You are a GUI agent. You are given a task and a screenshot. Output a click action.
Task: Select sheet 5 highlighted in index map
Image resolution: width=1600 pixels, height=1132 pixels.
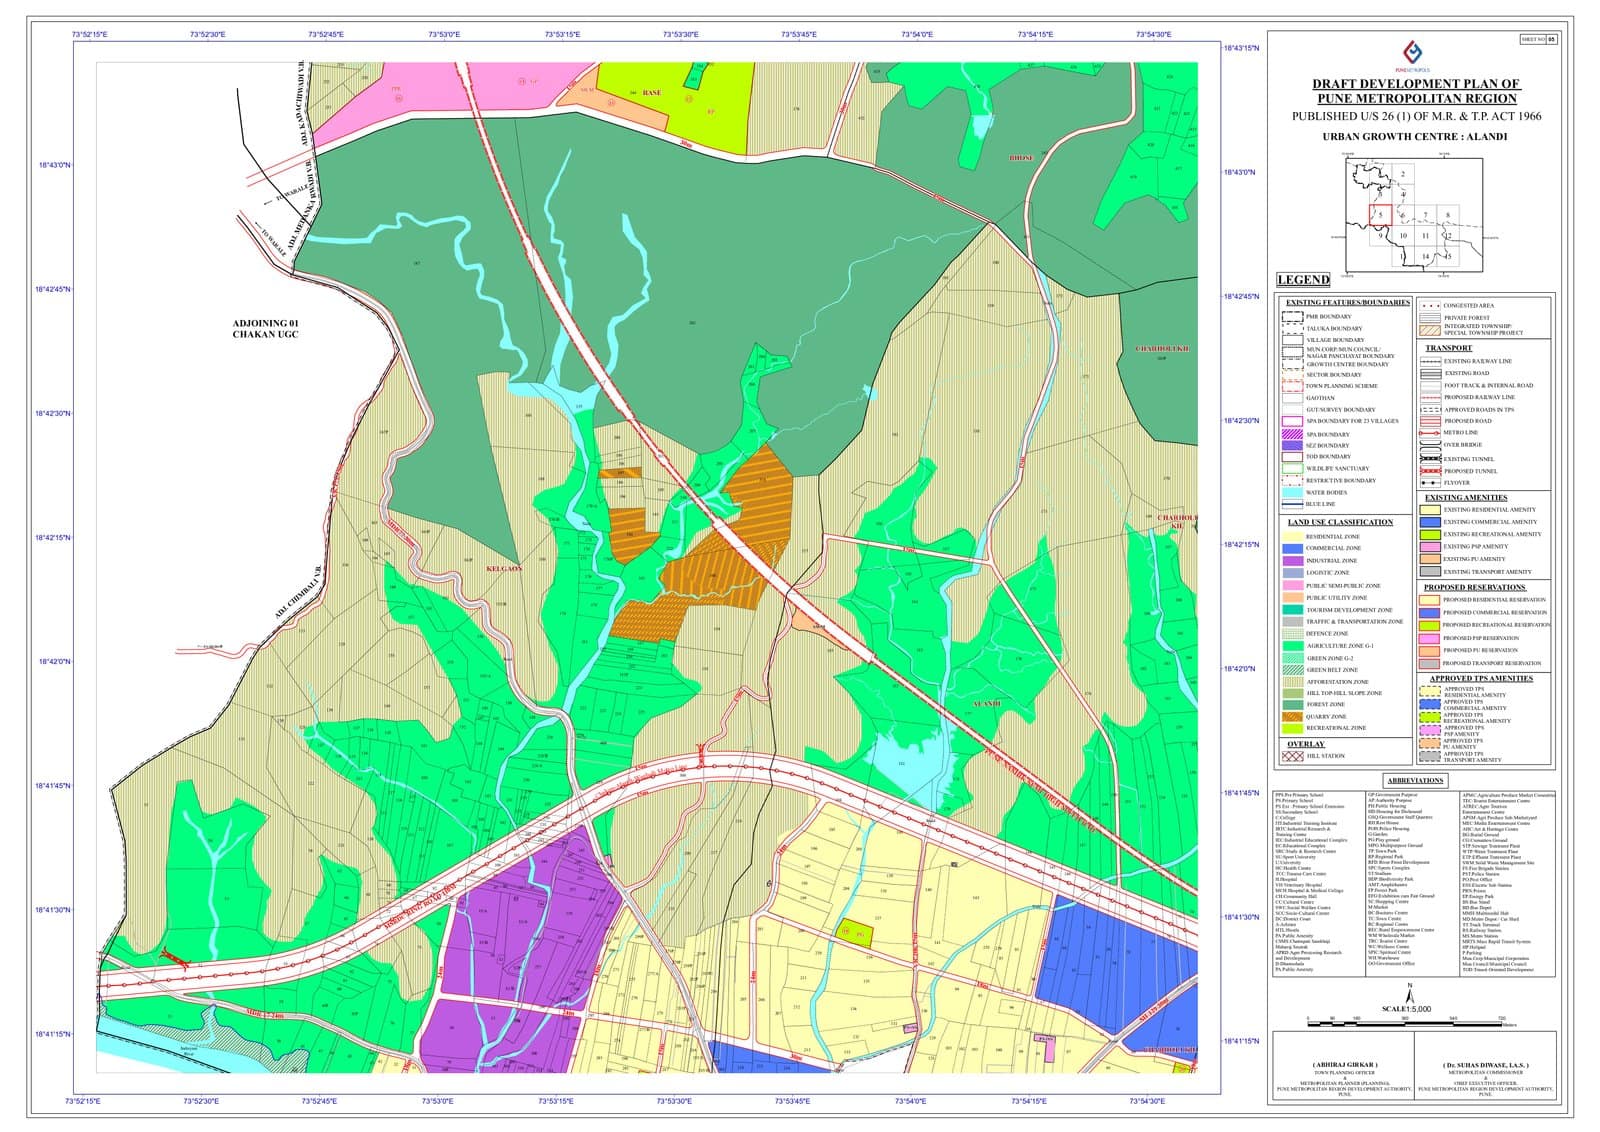coord(1380,215)
